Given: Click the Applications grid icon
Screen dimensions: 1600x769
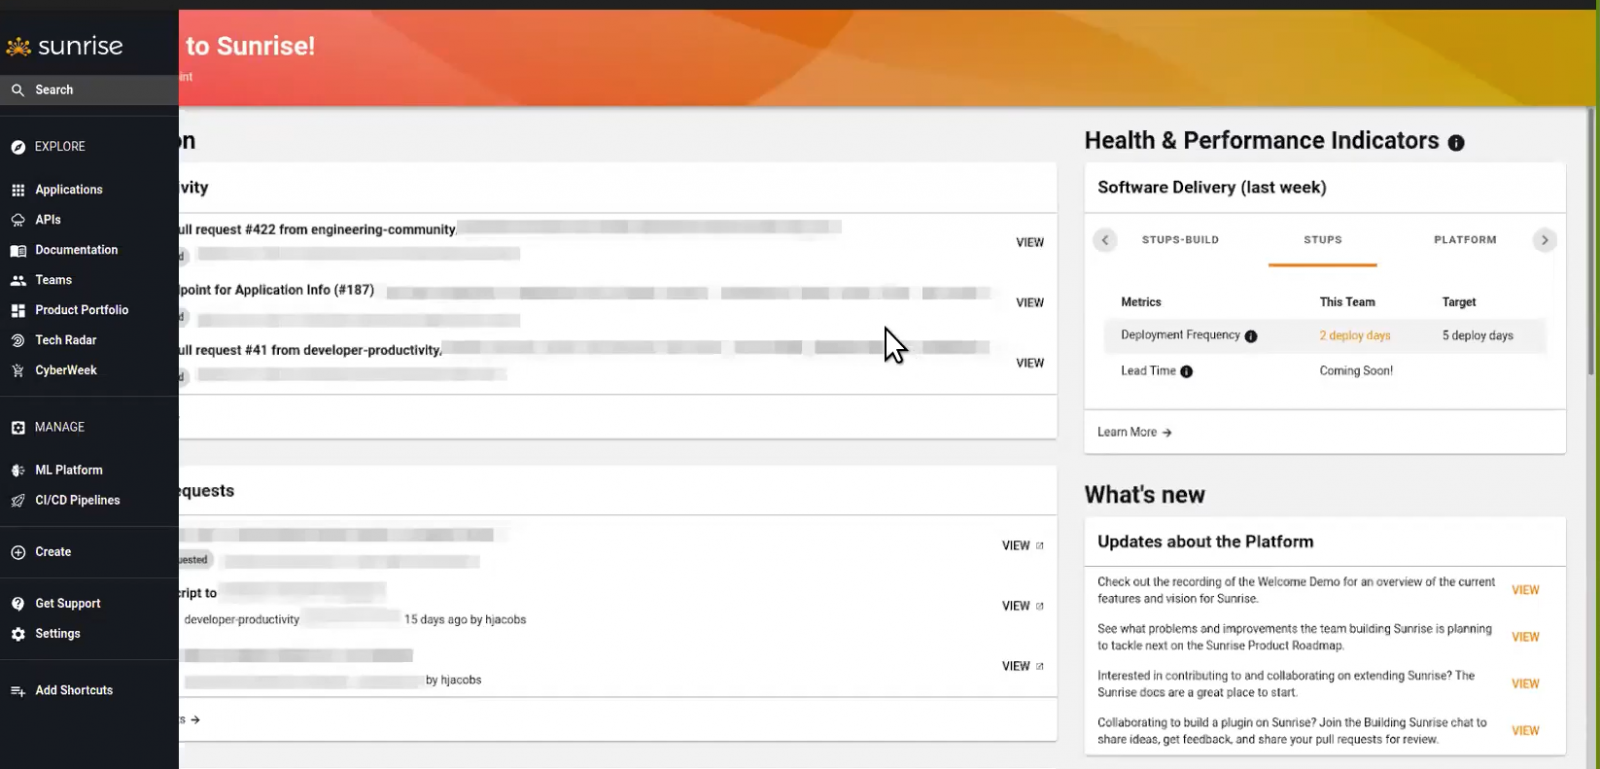Looking at the screenshot, I should [x=18, y=190].
